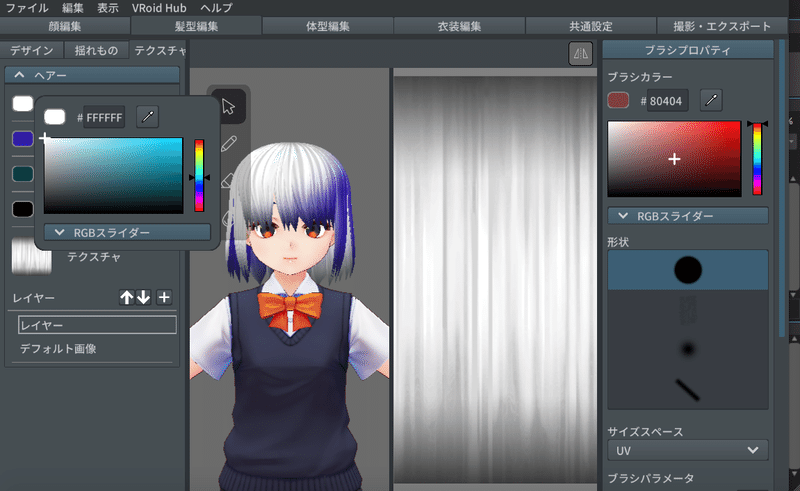
Task: Pick a shade in red saturation box
Action: 674,159
